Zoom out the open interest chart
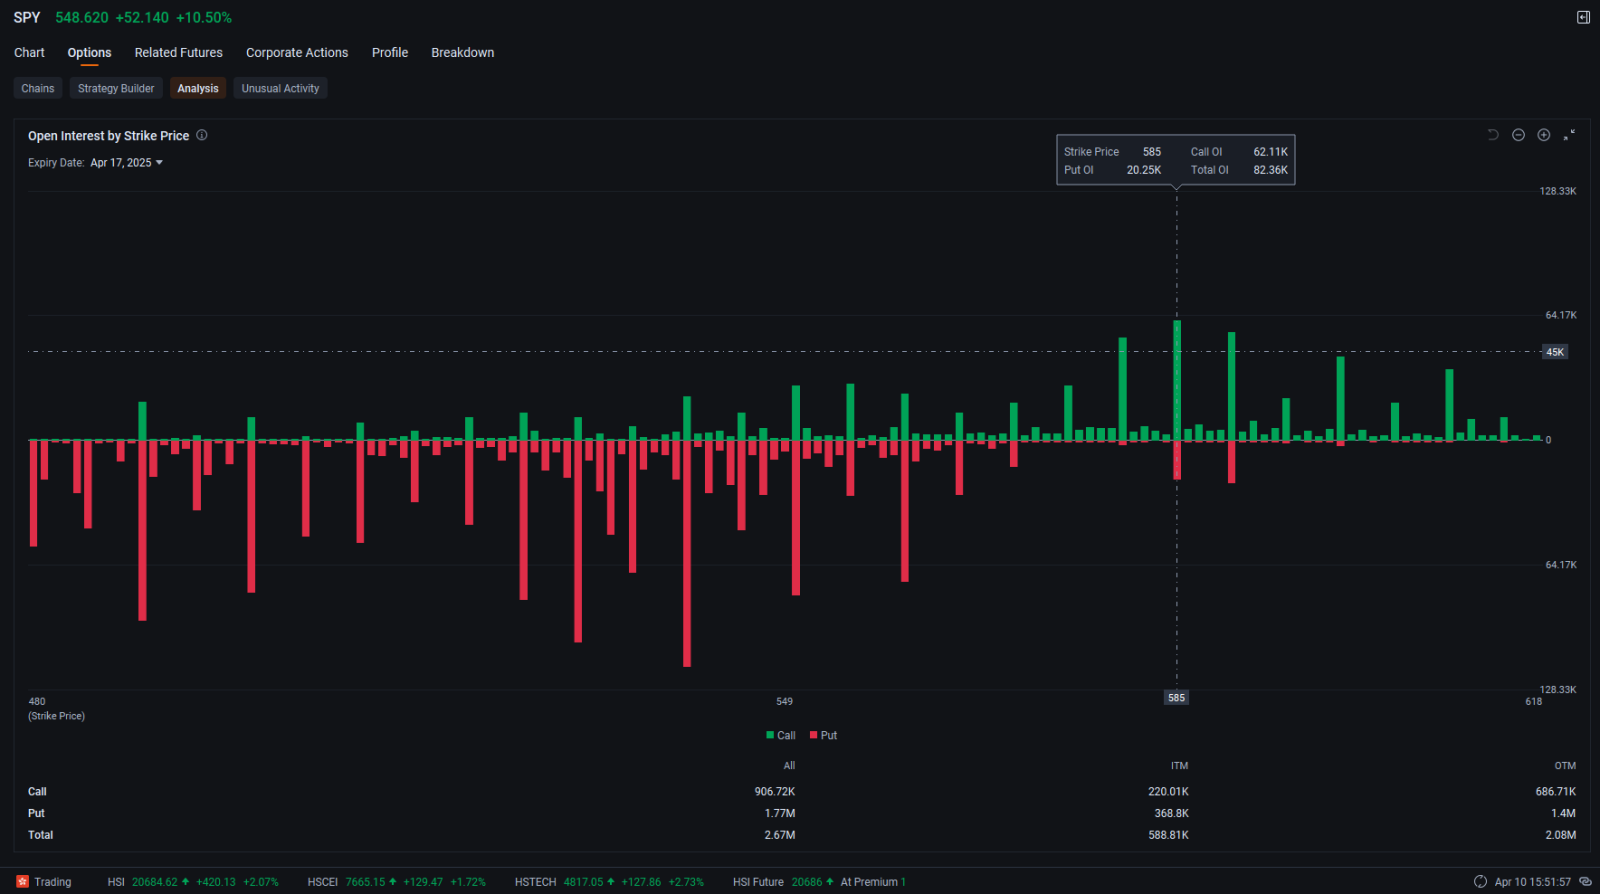 click(1518, 135)
